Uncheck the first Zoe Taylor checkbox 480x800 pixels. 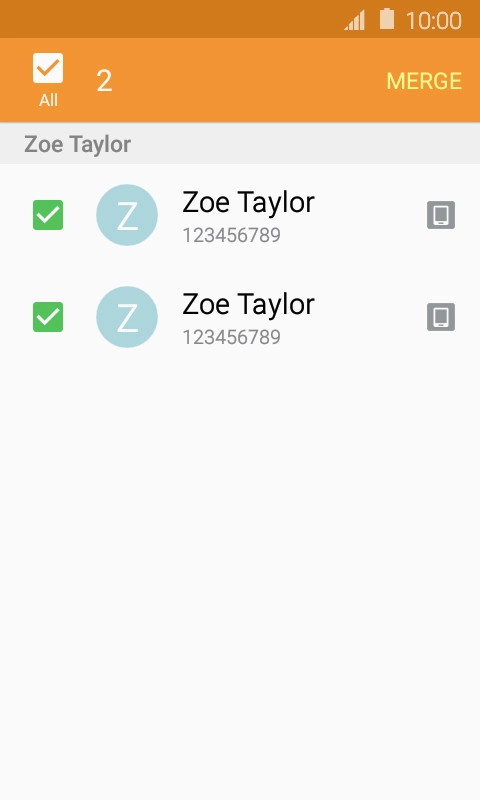[48, 215]
